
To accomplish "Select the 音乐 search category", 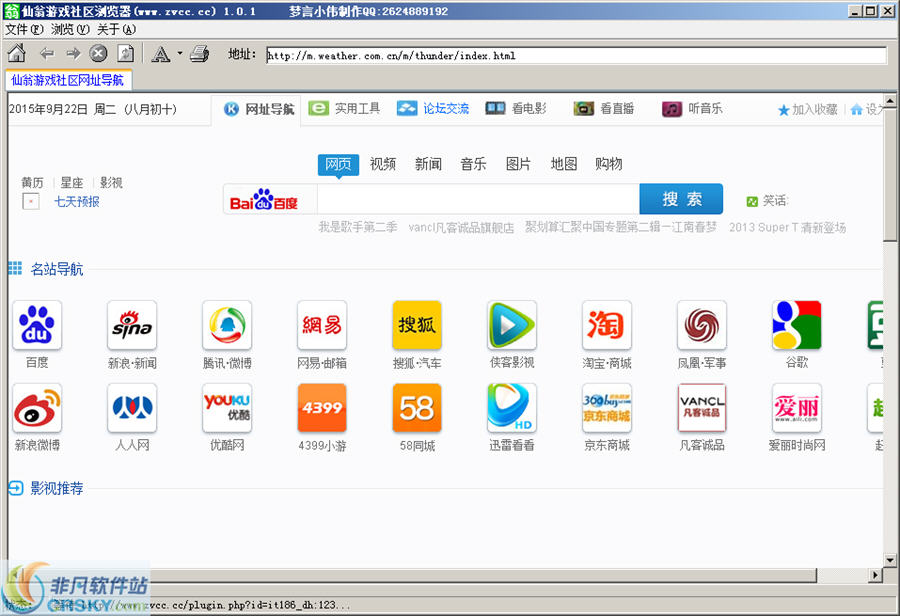I will [474, 164].
